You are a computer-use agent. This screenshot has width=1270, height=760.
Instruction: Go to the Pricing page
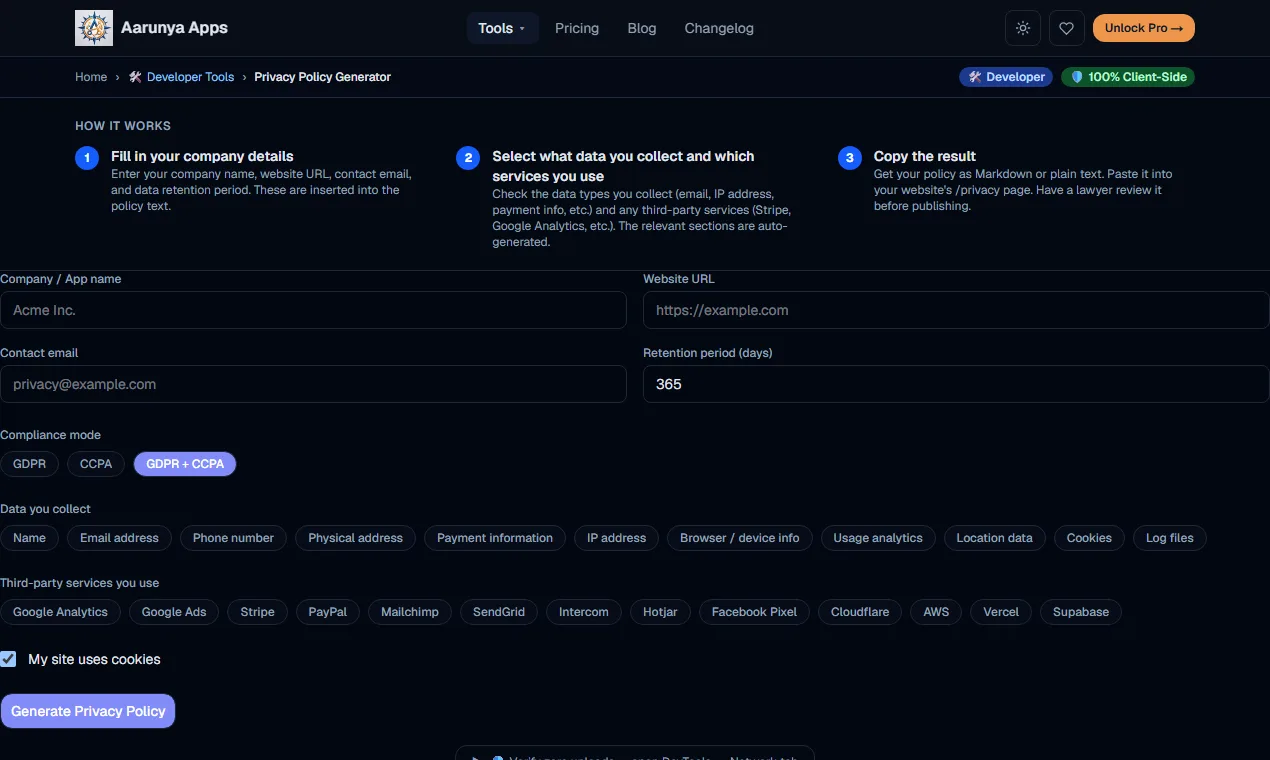tap(577, 28)
